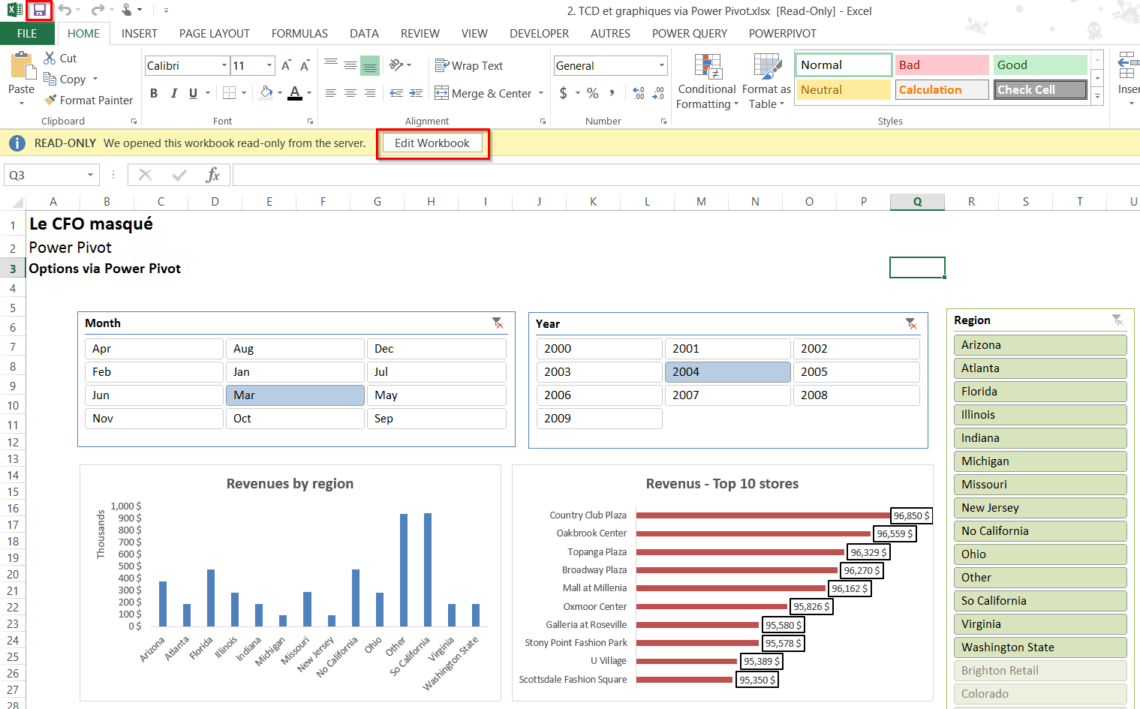Click the Wrap Text icon
This screenshot has height=709, width=1140.
tap(441, 65)
